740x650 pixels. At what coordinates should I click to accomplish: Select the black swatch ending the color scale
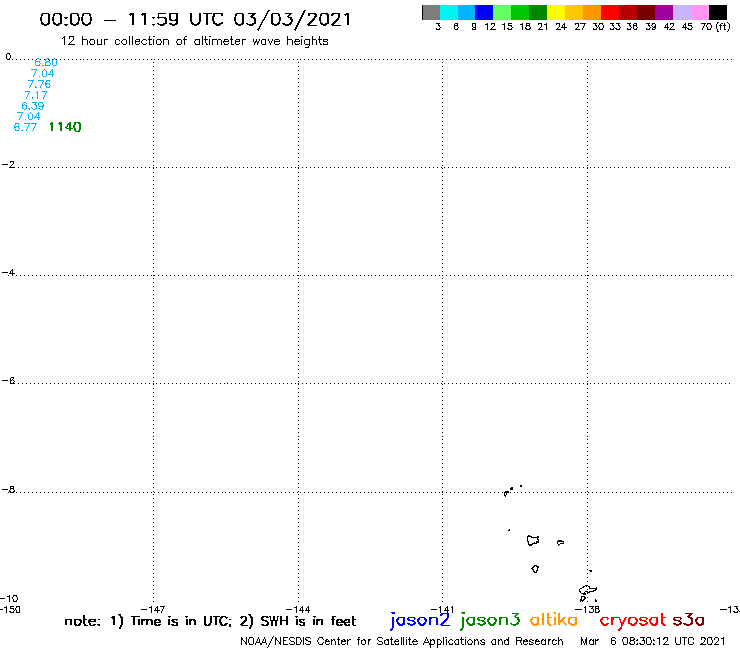point(717,12)
